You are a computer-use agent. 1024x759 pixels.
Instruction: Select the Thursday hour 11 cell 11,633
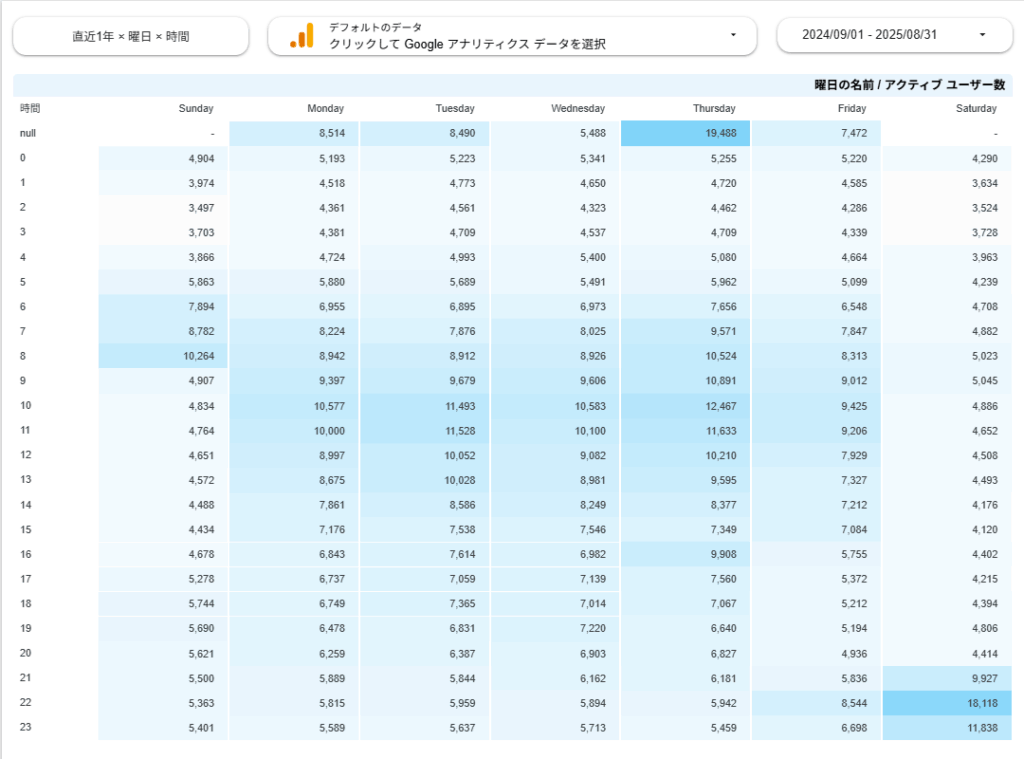[685, 431]
